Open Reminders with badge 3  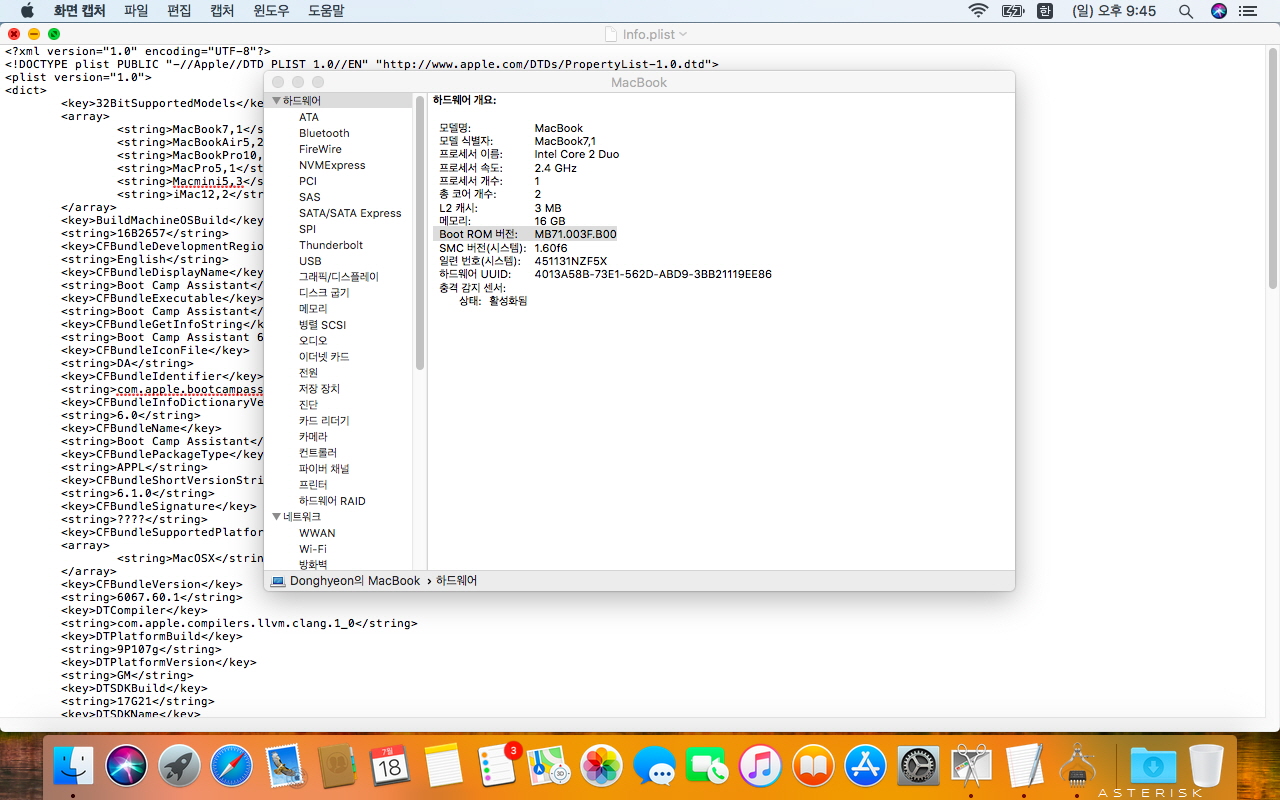coord(498,767)
